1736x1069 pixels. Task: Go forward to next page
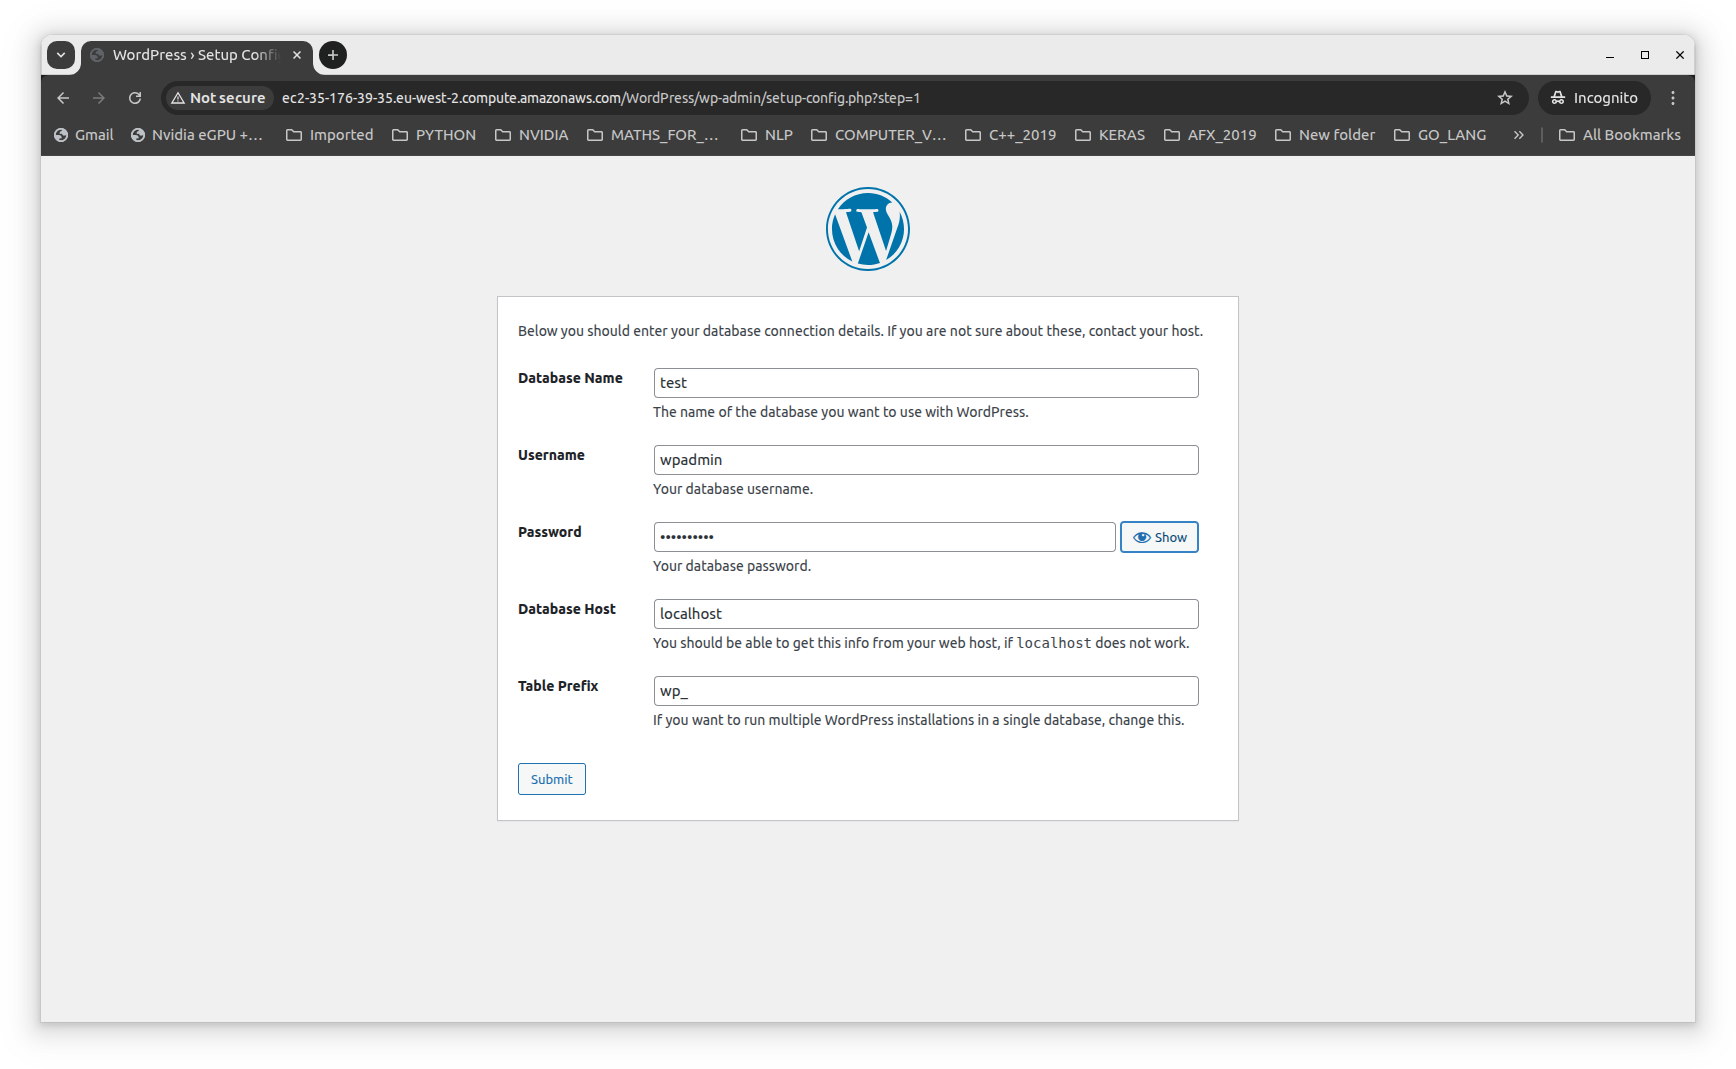tap(98, 98)
